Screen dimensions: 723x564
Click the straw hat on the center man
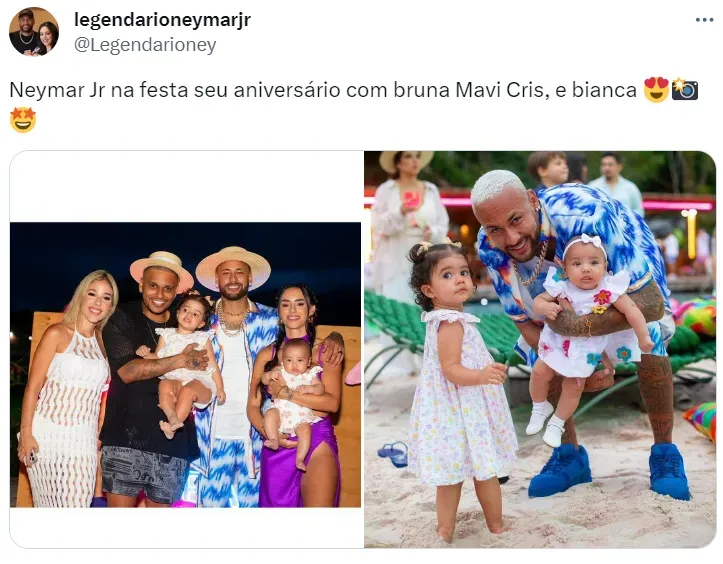pos(233,267)
